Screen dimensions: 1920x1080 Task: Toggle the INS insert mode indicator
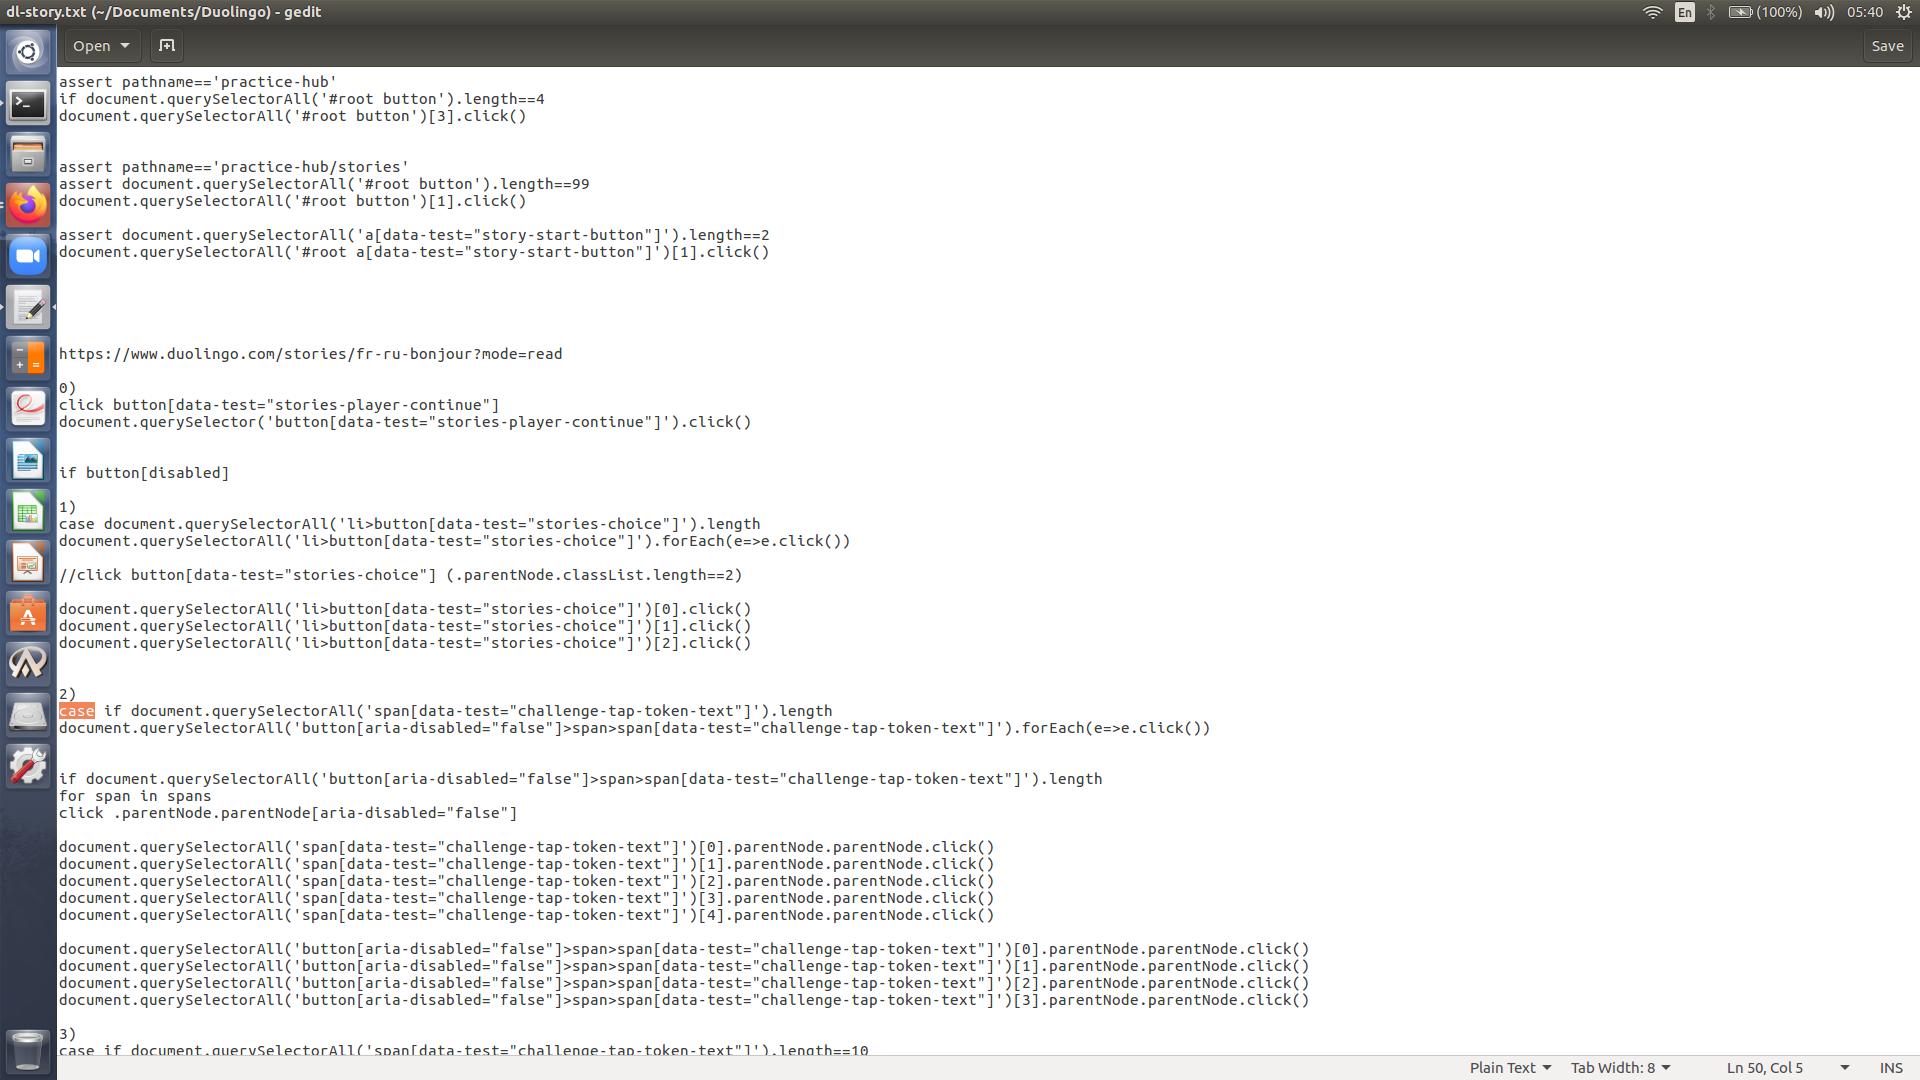(1890, 1068)
